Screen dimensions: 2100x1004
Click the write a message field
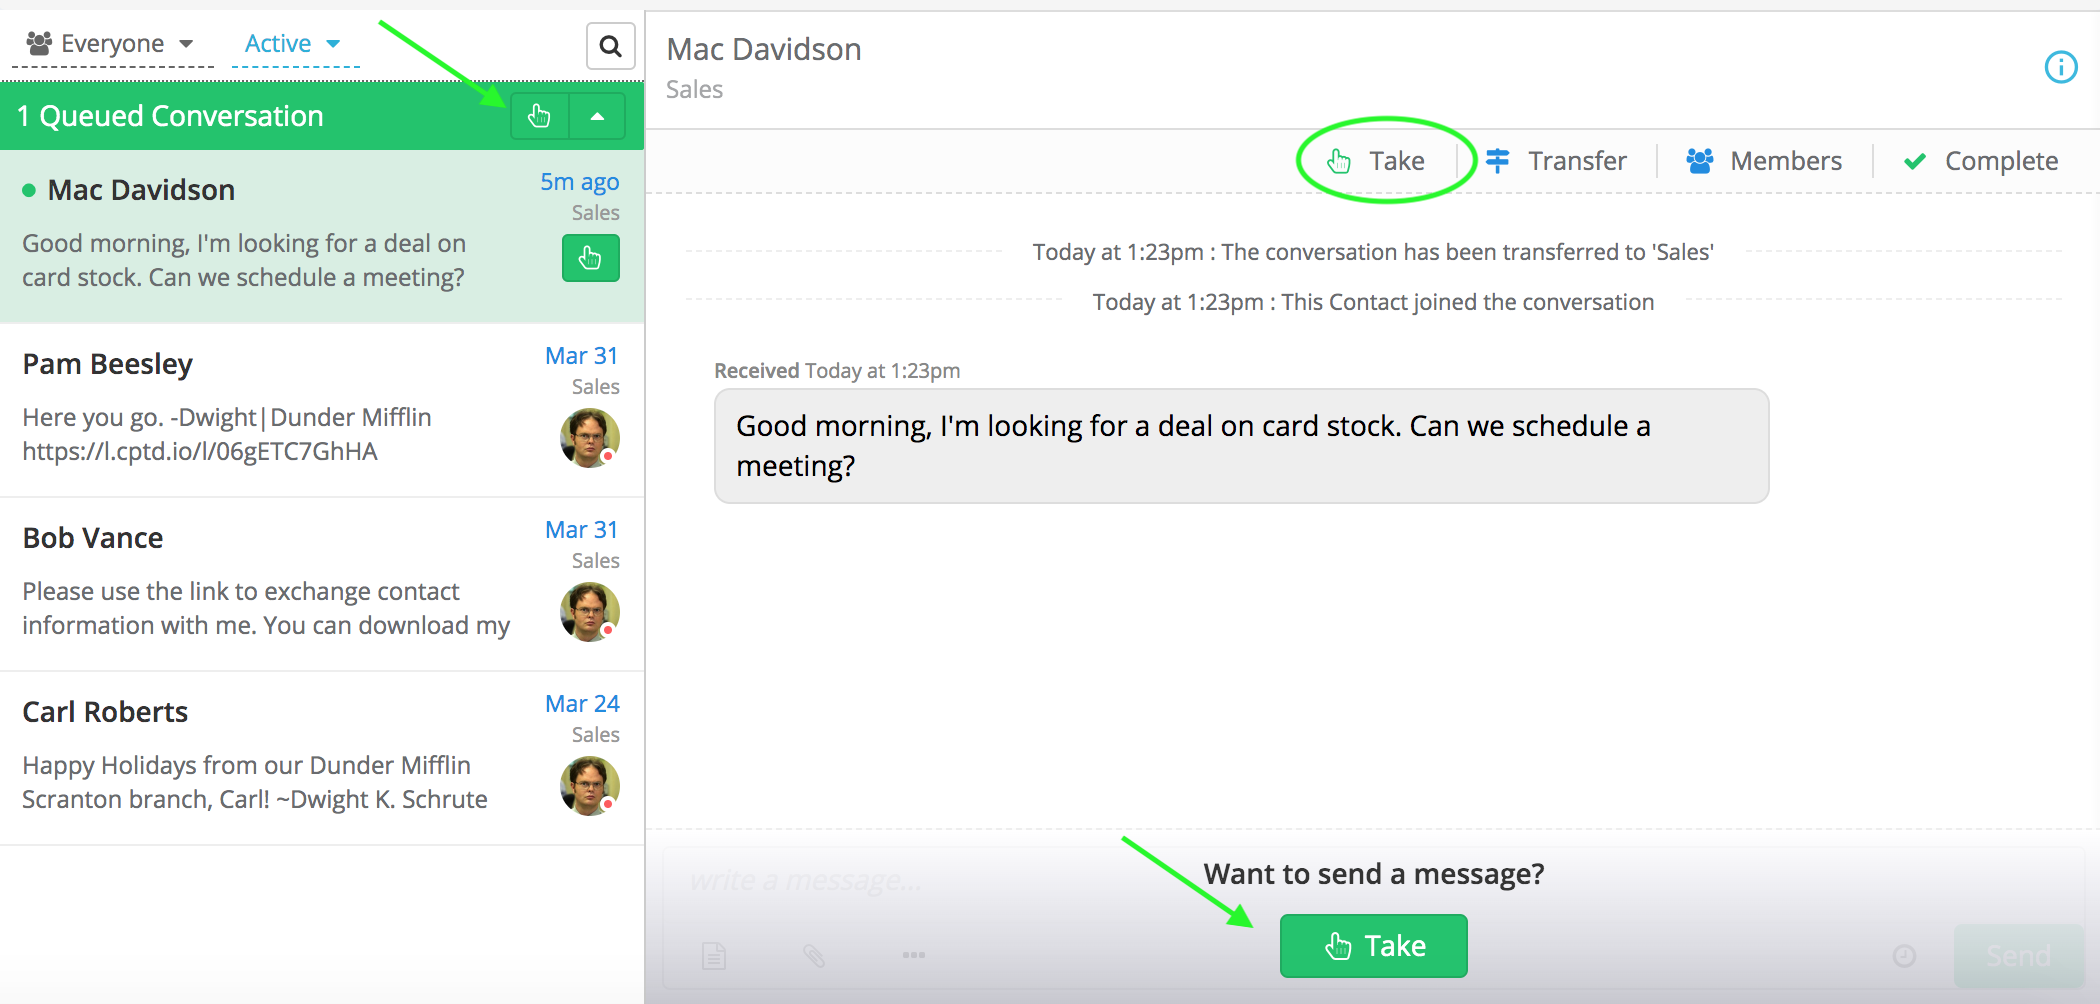click(x=900, y=881)
